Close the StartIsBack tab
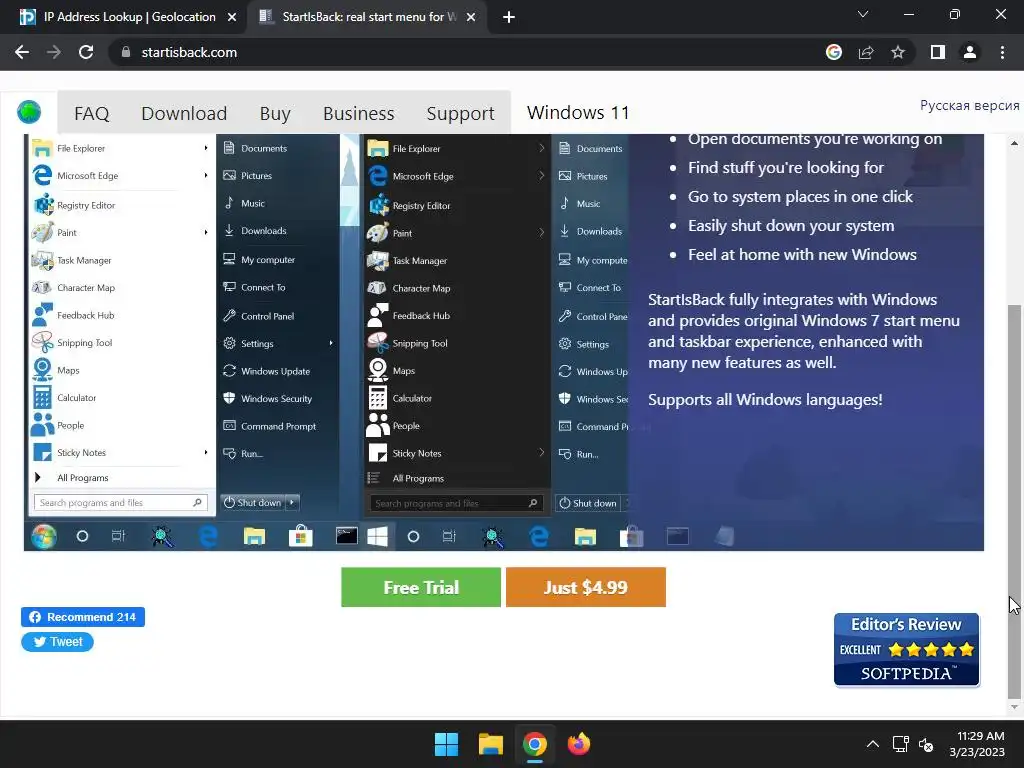 coord(471,17)
